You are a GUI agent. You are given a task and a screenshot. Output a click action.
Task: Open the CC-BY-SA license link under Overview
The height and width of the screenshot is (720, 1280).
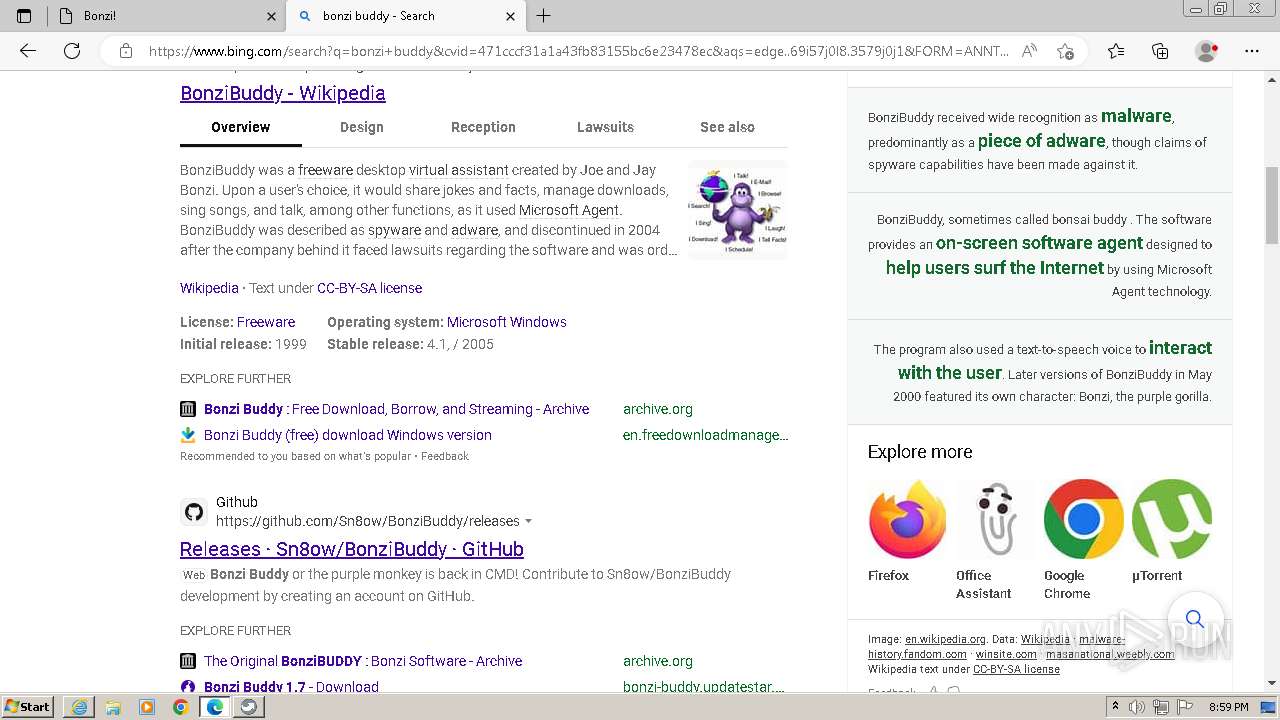pyautogui.click(x=369, y=288)
